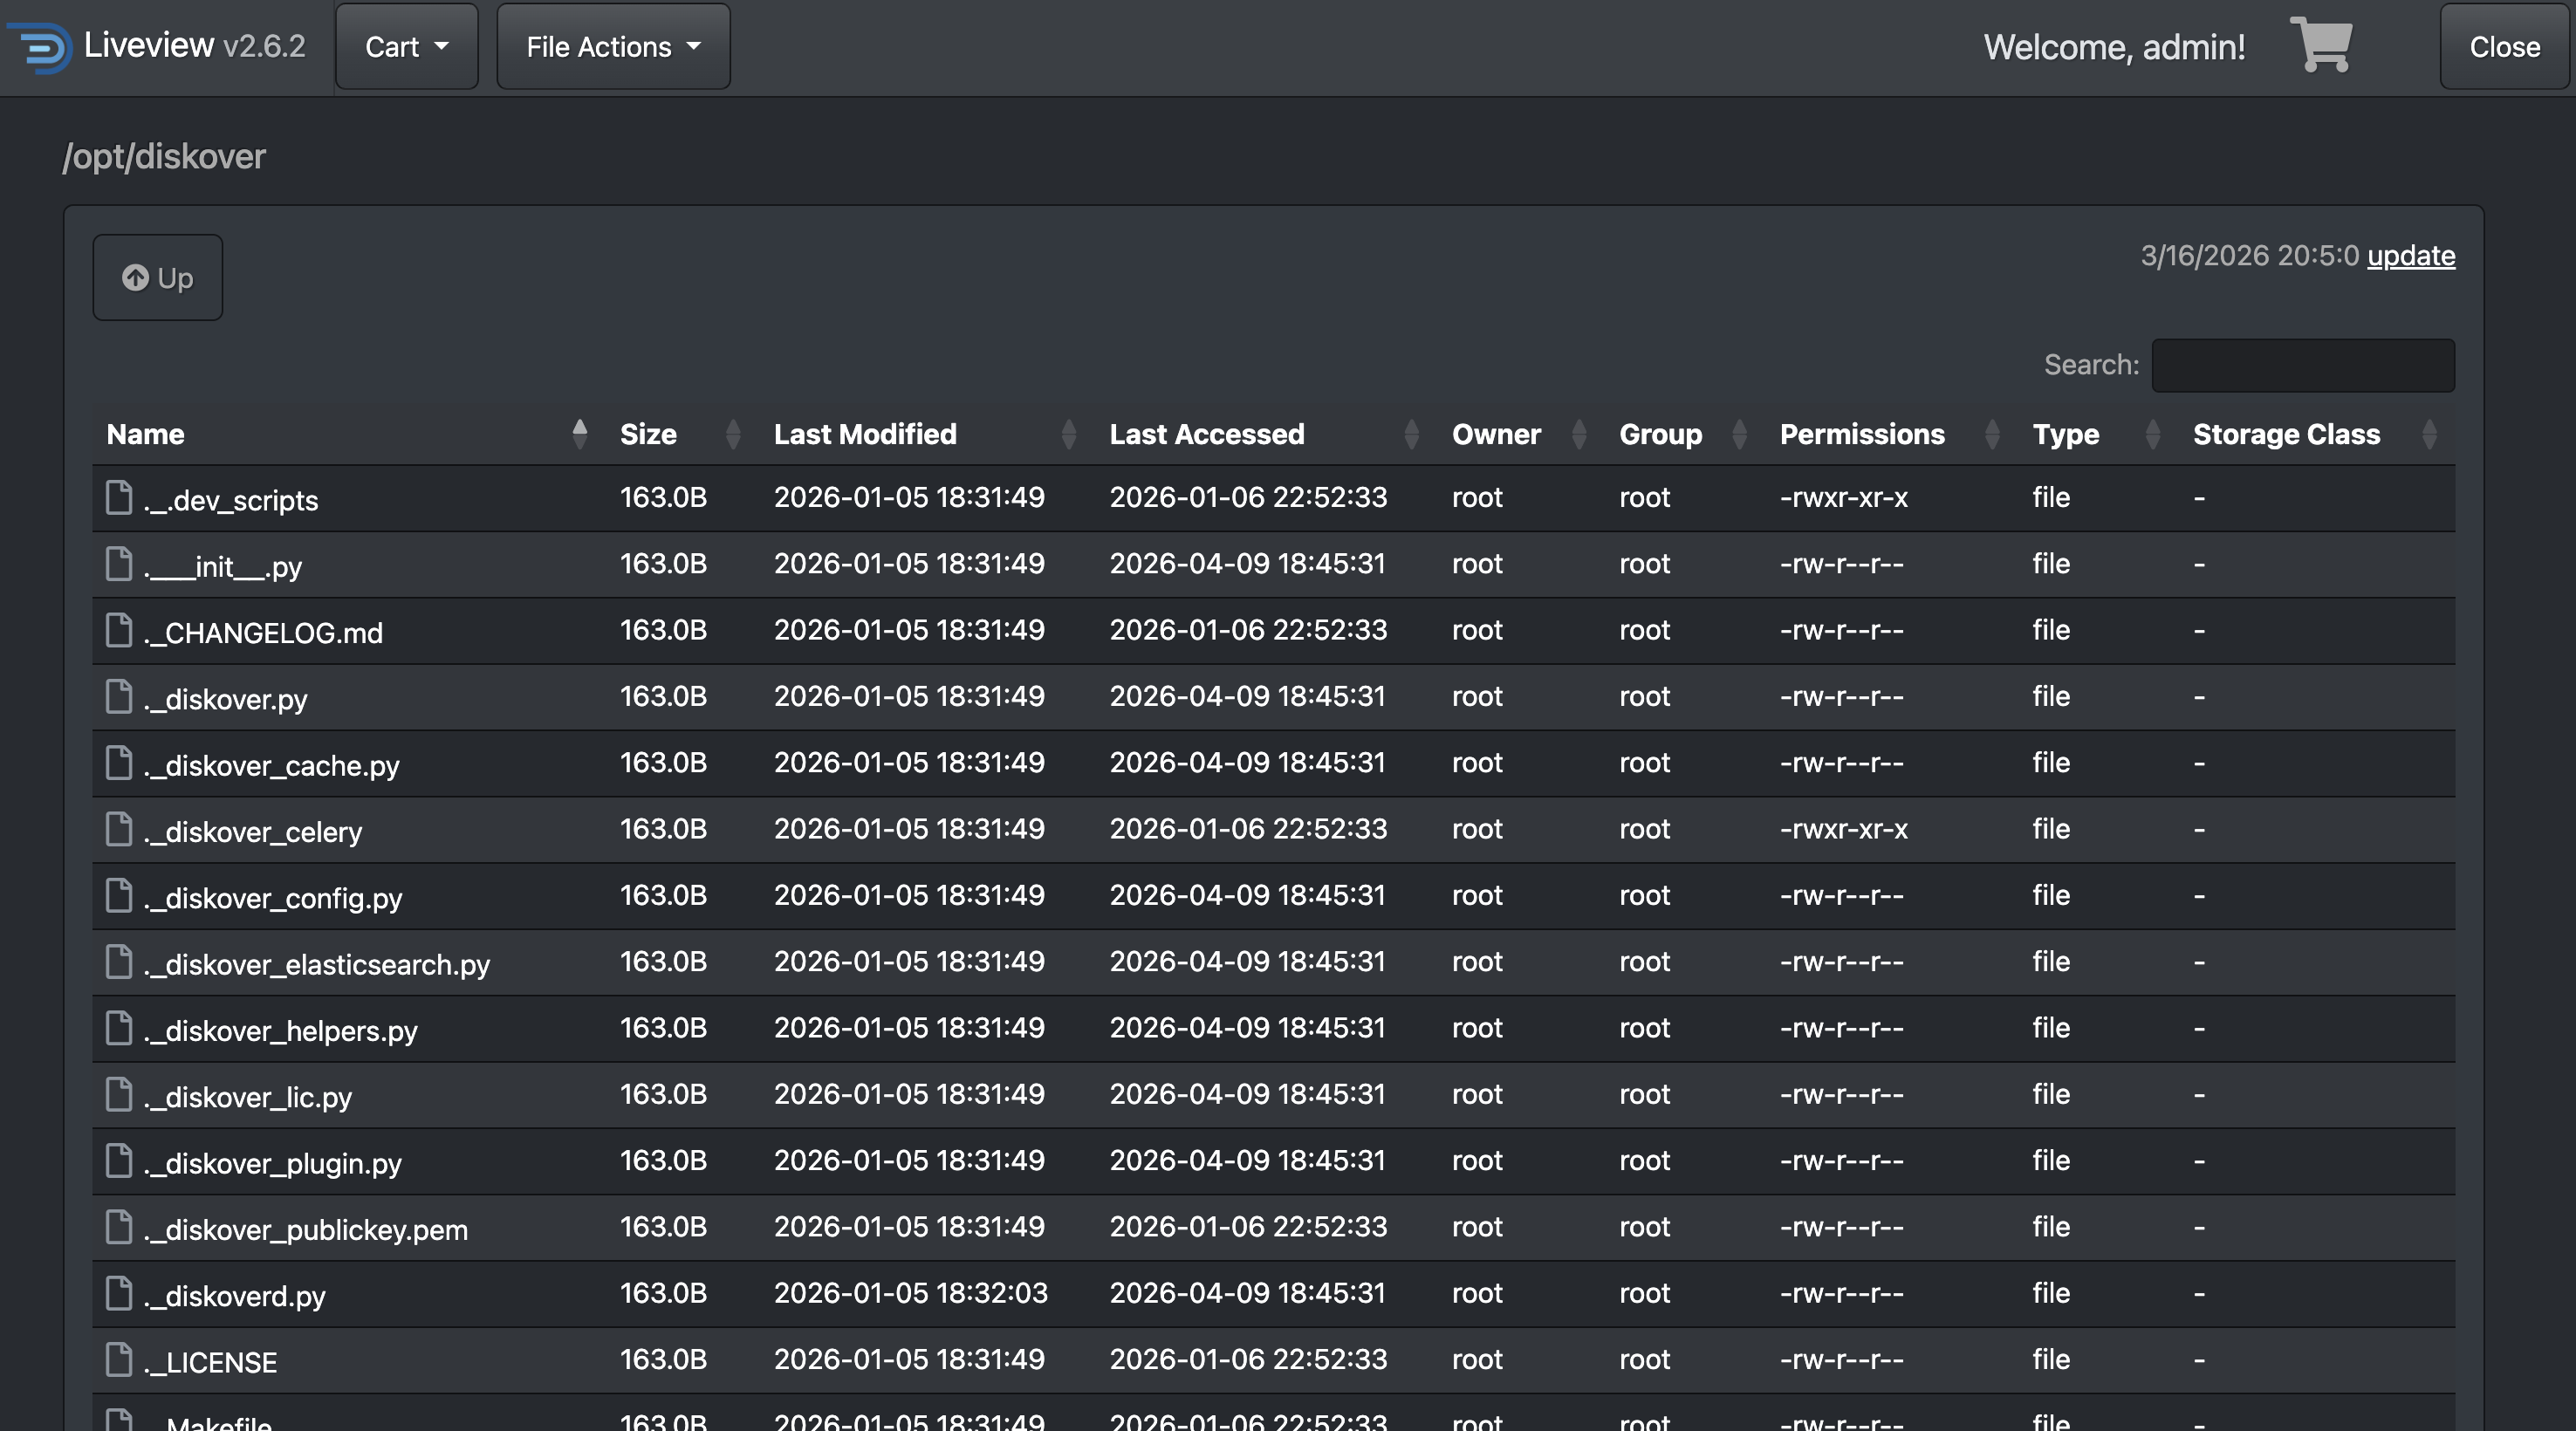Screen dimensions: 2576x1431
Task: Sort by Last Accessed column arrows
Action: pos(1411,434)
